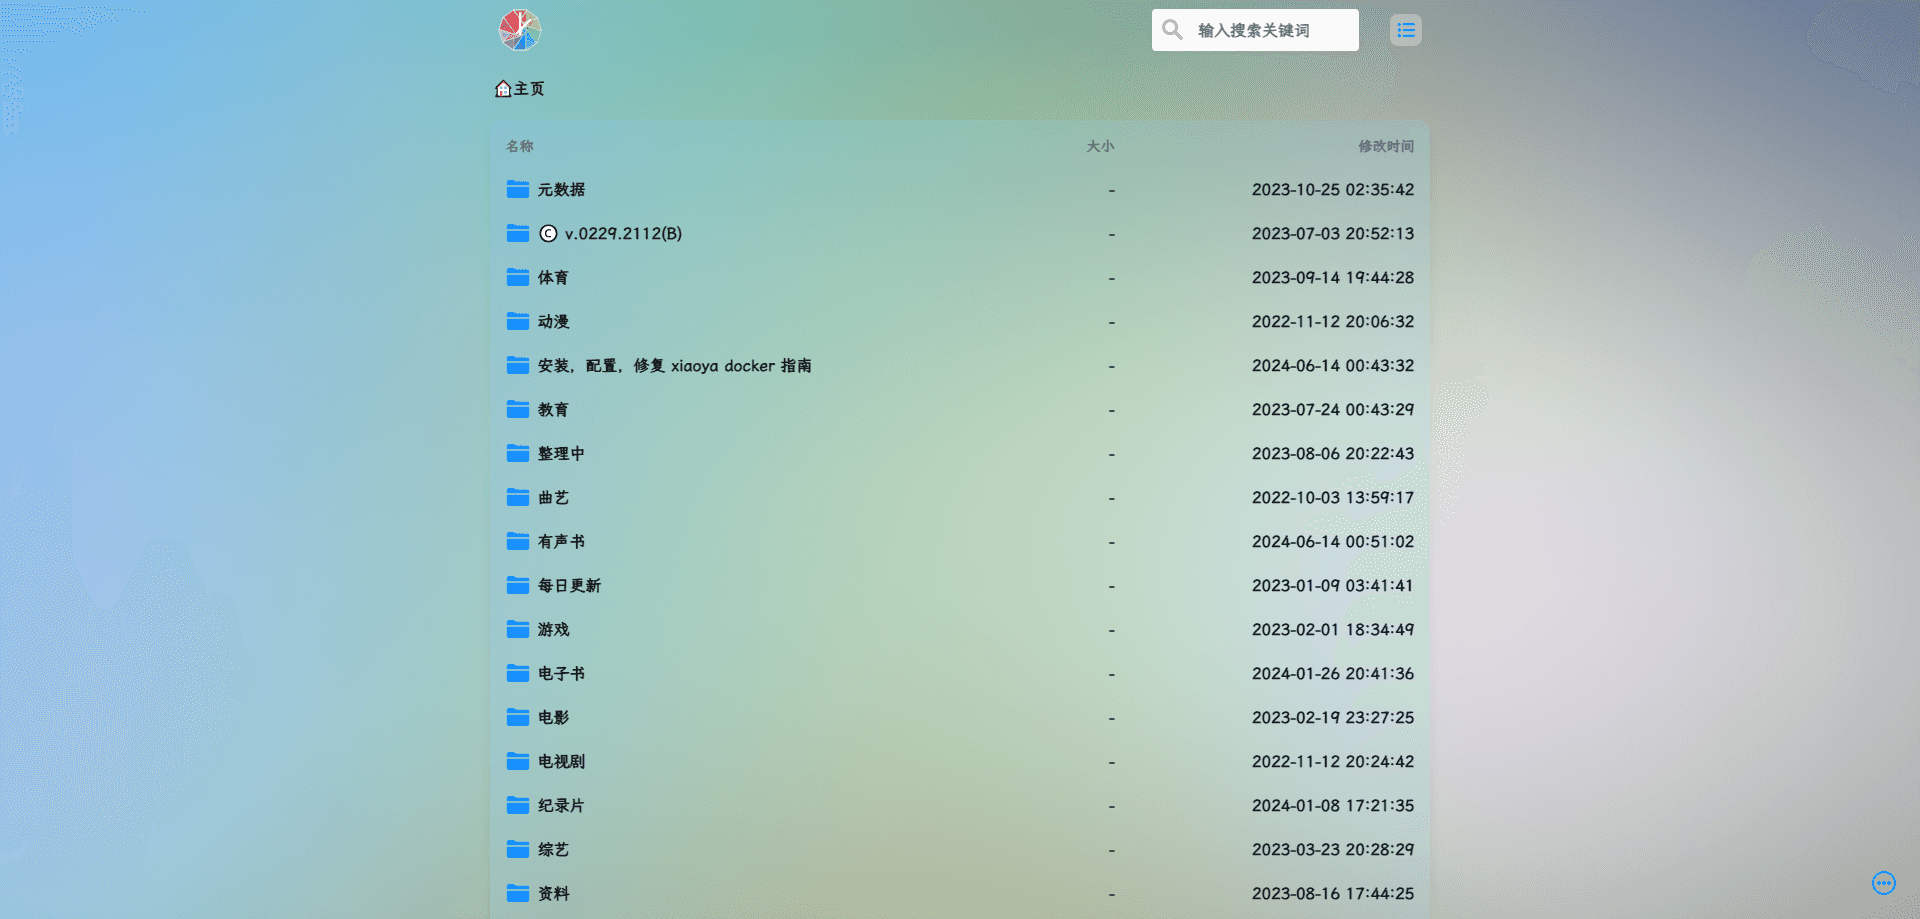Click the date 2024-01-26 20:41:36
Image resolution: width=1920 pixels, height=919 pixels.
(x=1333, y=673)
